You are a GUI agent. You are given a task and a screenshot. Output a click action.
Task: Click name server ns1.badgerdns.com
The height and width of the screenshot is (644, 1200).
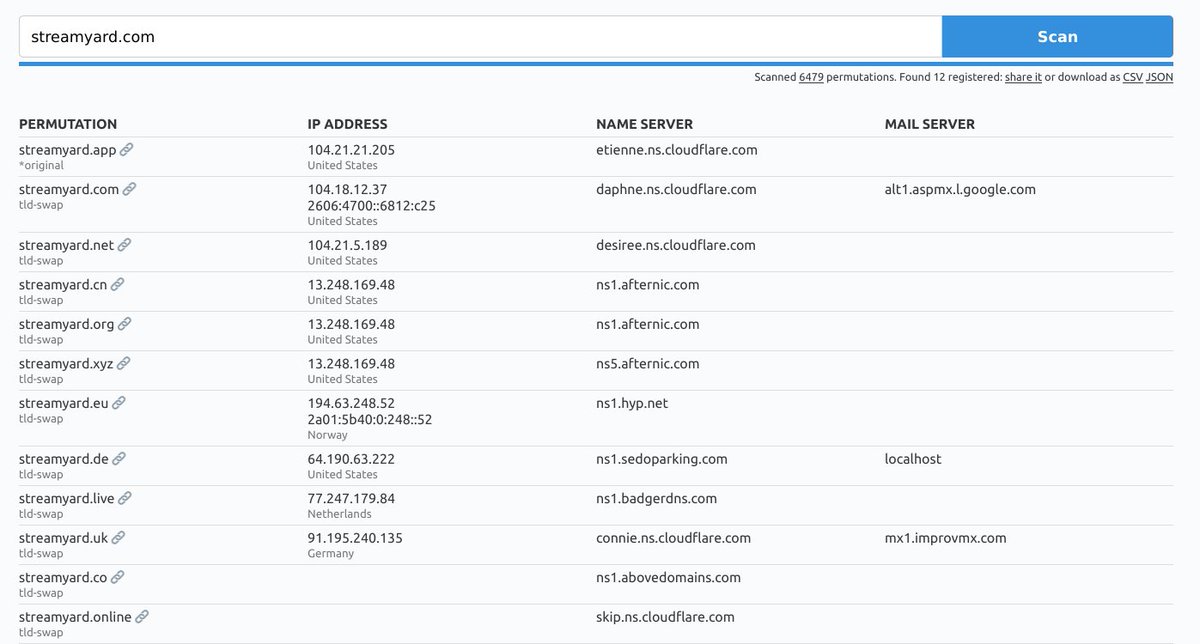[656, 498]
